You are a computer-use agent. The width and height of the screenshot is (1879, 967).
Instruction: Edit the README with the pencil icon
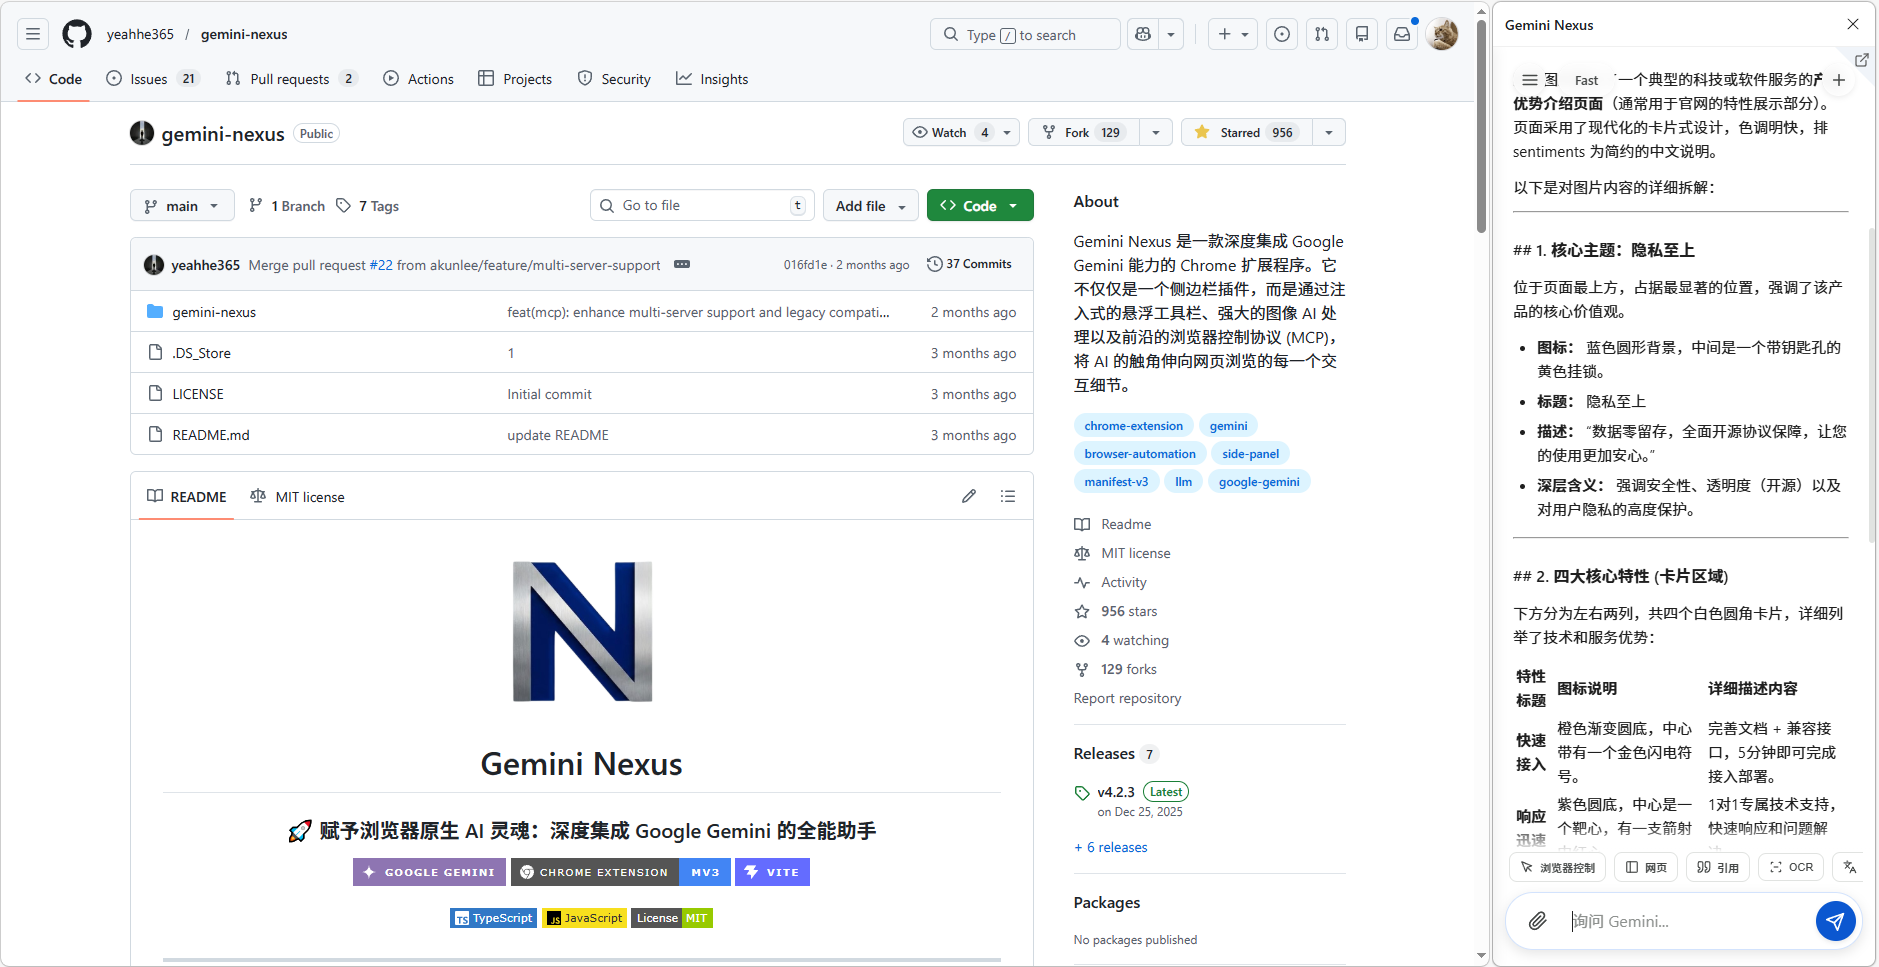(969, 496)
